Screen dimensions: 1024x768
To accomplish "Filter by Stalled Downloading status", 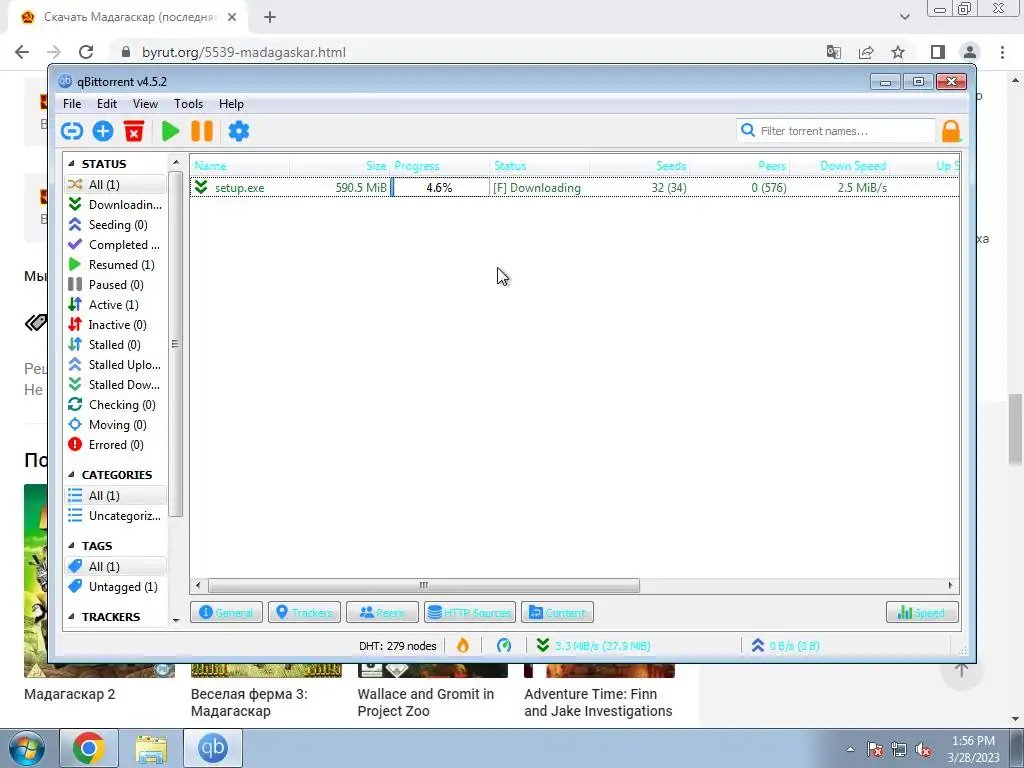I will tap(116, 385).
